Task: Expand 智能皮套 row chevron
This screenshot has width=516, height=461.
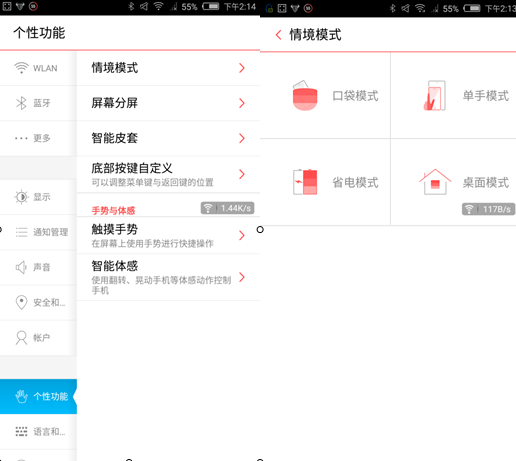Action: [x=242, y=138]
